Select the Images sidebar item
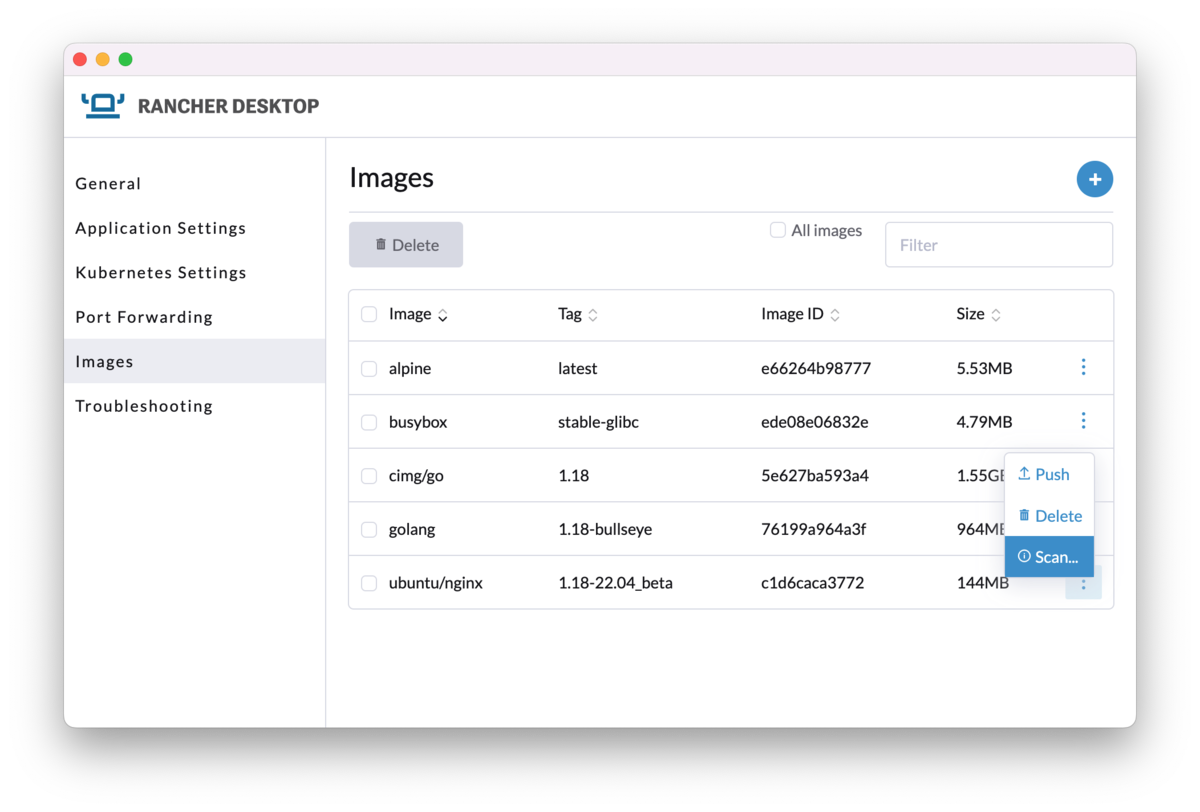This screenshot has height=812, width=1200. point(195,361)
